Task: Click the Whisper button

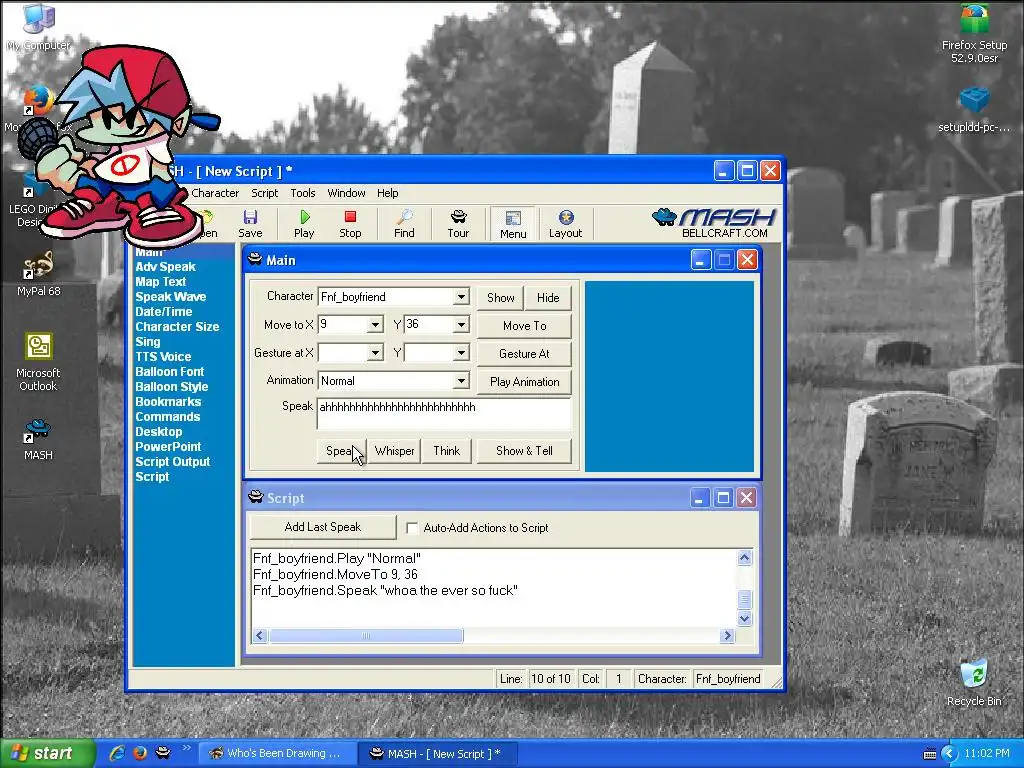Action: tap(394, 451)
